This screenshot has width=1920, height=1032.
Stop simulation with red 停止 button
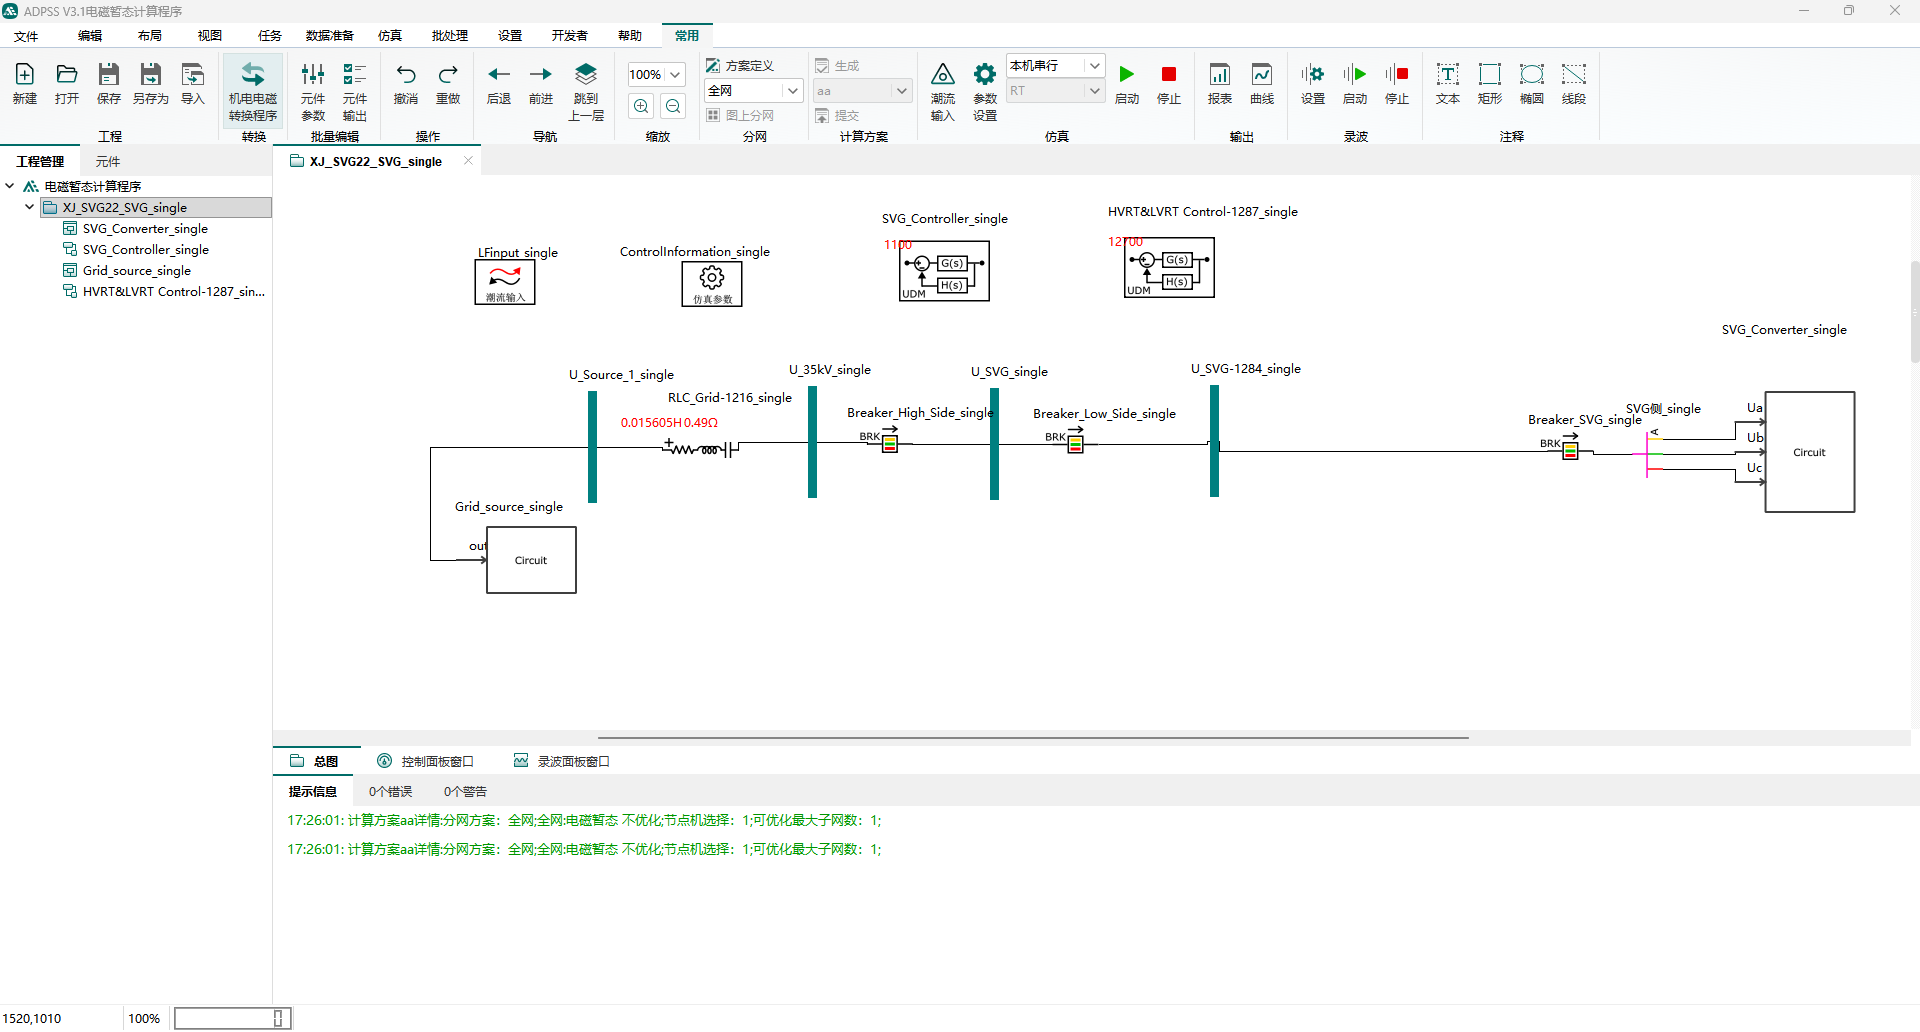1169,84
